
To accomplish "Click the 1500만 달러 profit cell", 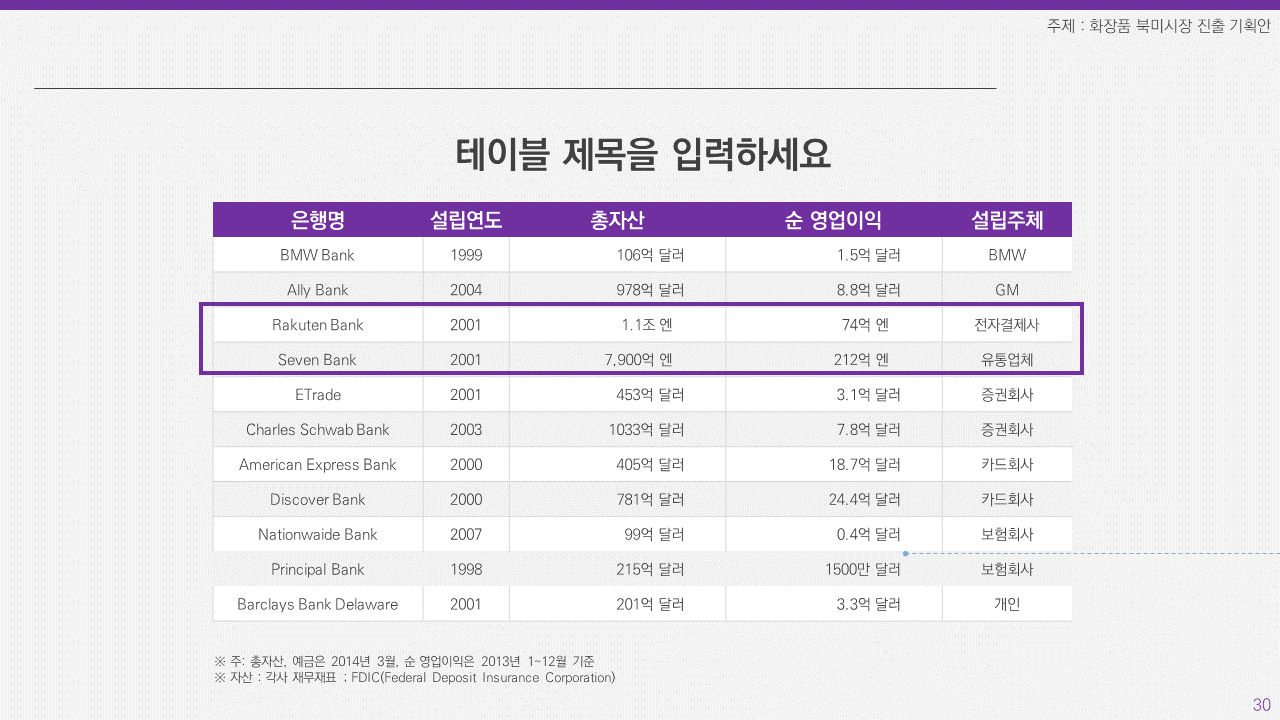I will [834, 570].
